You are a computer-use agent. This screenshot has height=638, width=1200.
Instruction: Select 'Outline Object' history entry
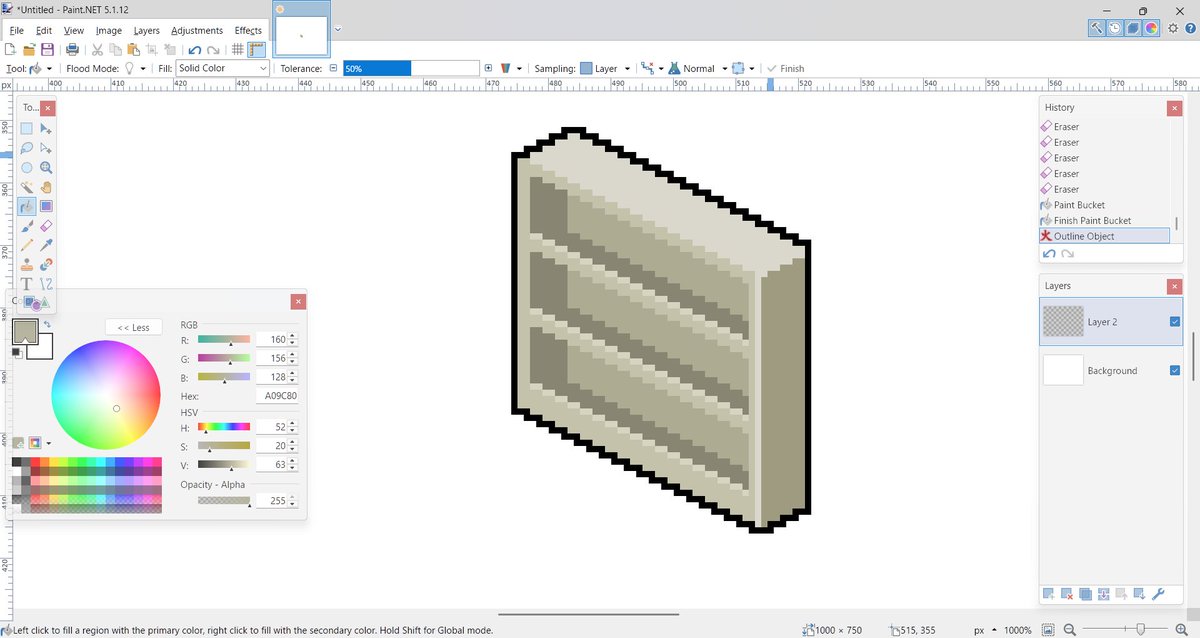coord(1104,236)
